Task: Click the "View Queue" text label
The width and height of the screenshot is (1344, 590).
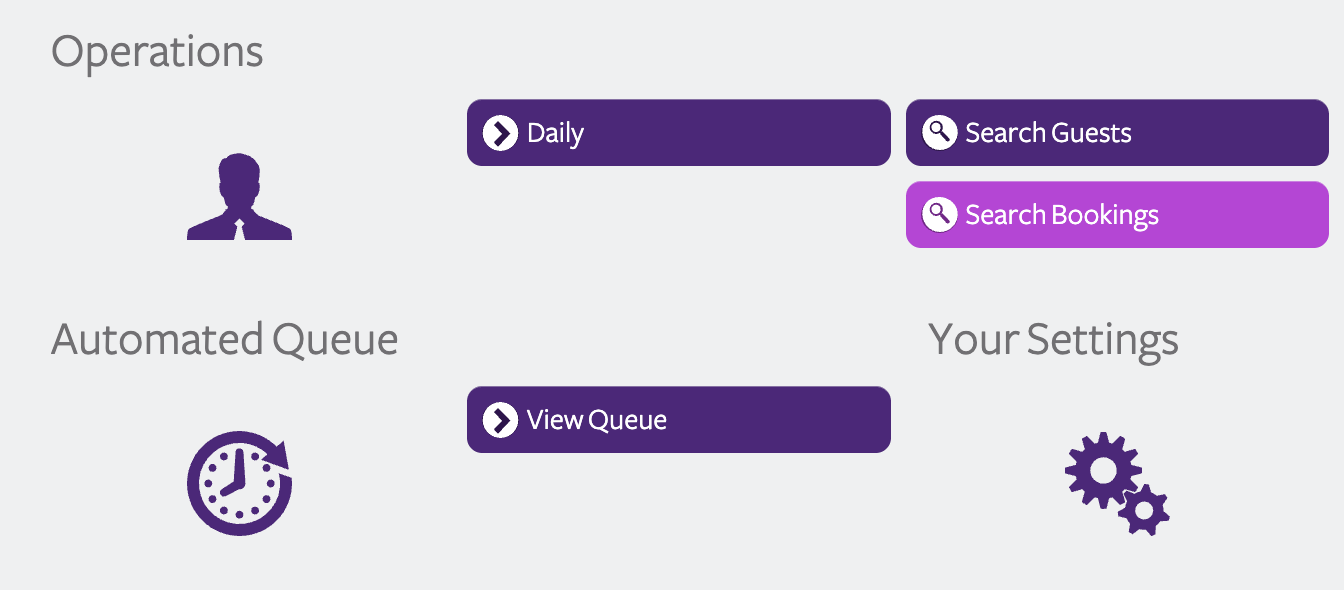Action: (x=597, y=420)
